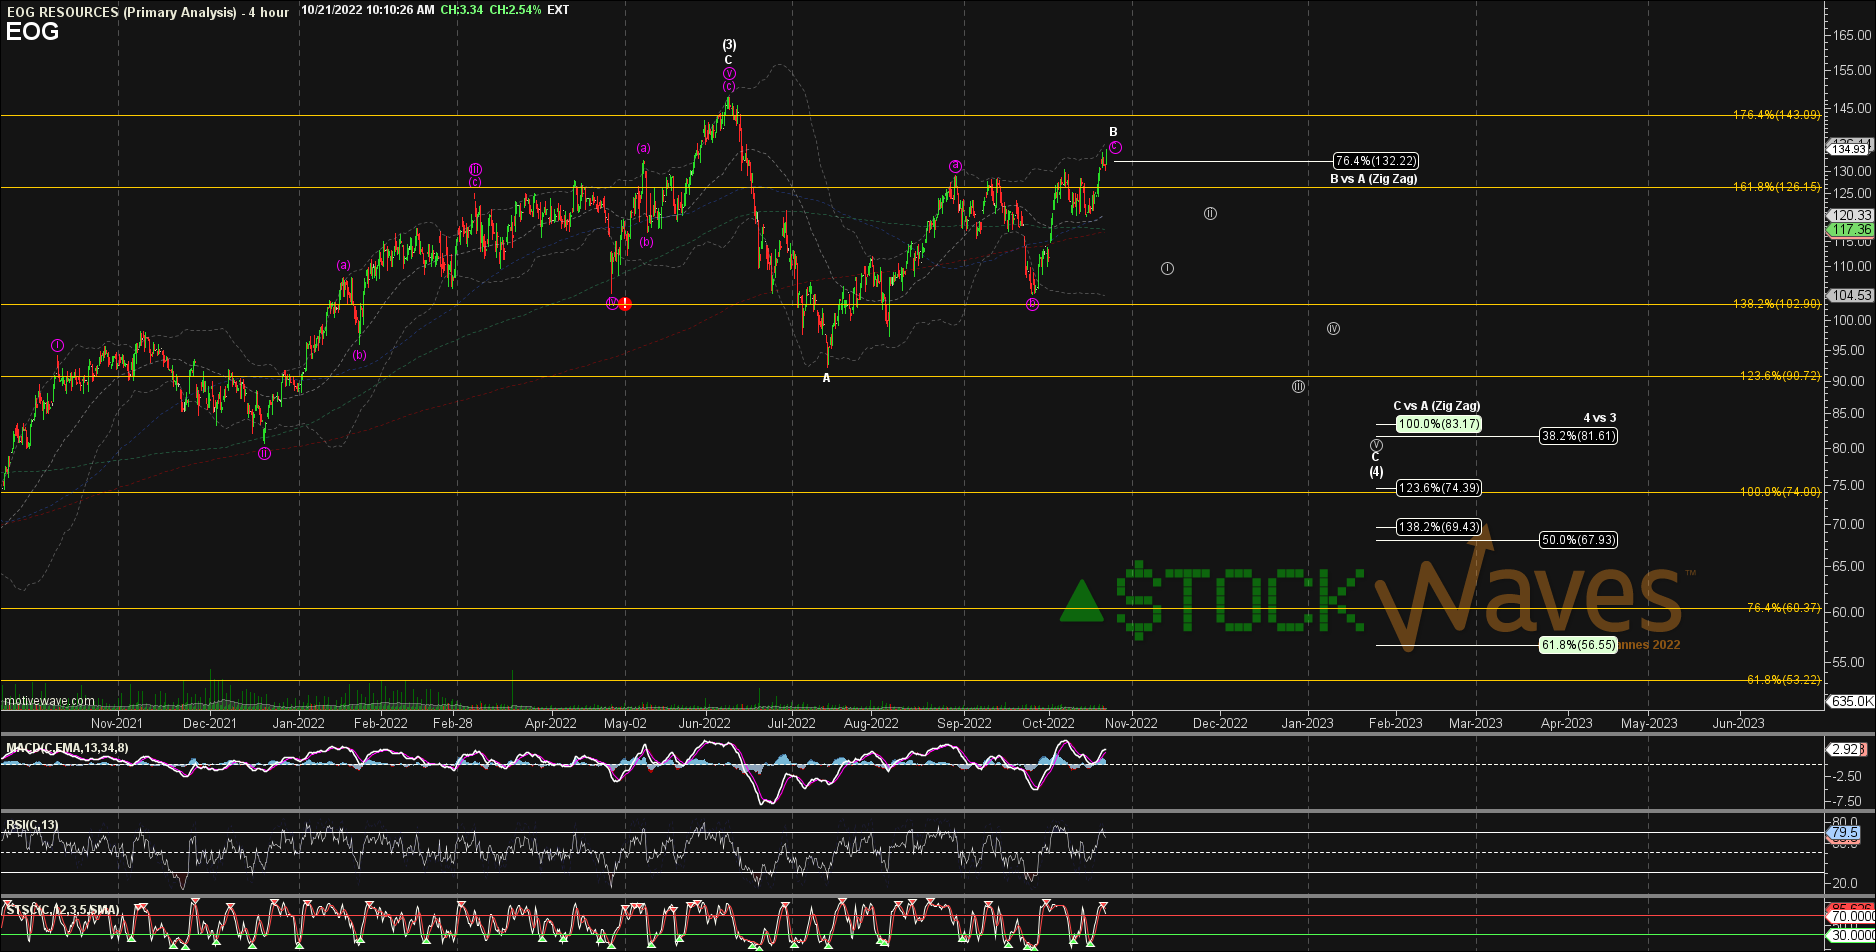The height and width of the screenshot is (952, 1876).
Task: Open the MACD(C,EMA,13,34,8) study label
Action: click(x=67, y=748)
